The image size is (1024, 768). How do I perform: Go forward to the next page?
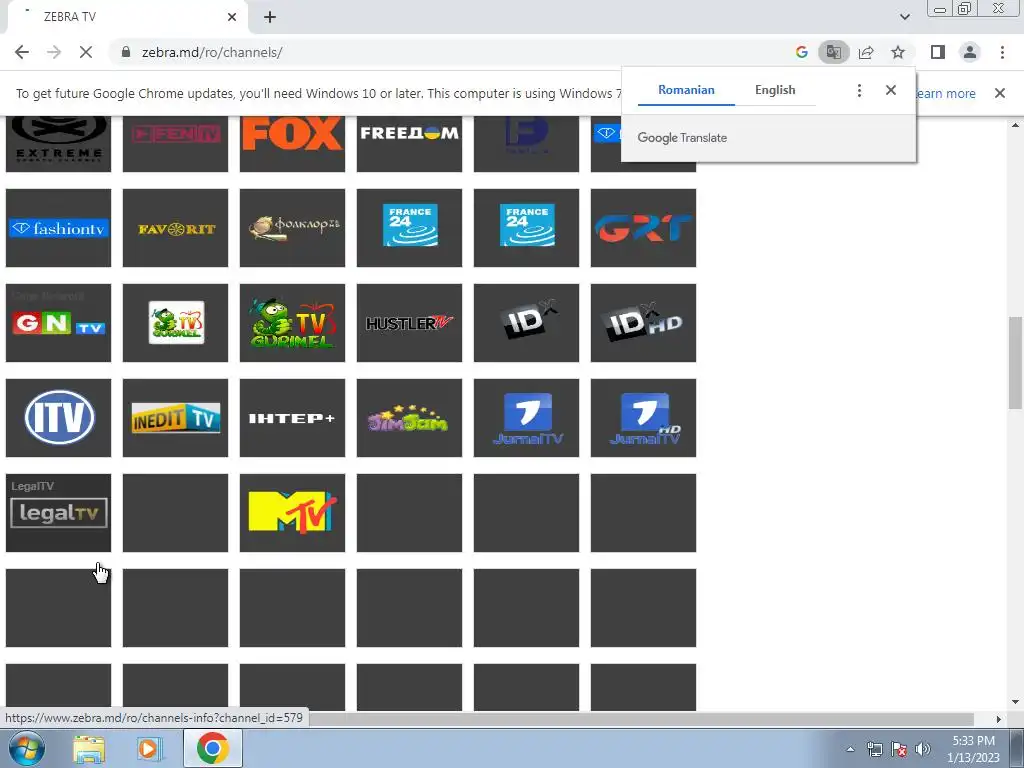54,52
